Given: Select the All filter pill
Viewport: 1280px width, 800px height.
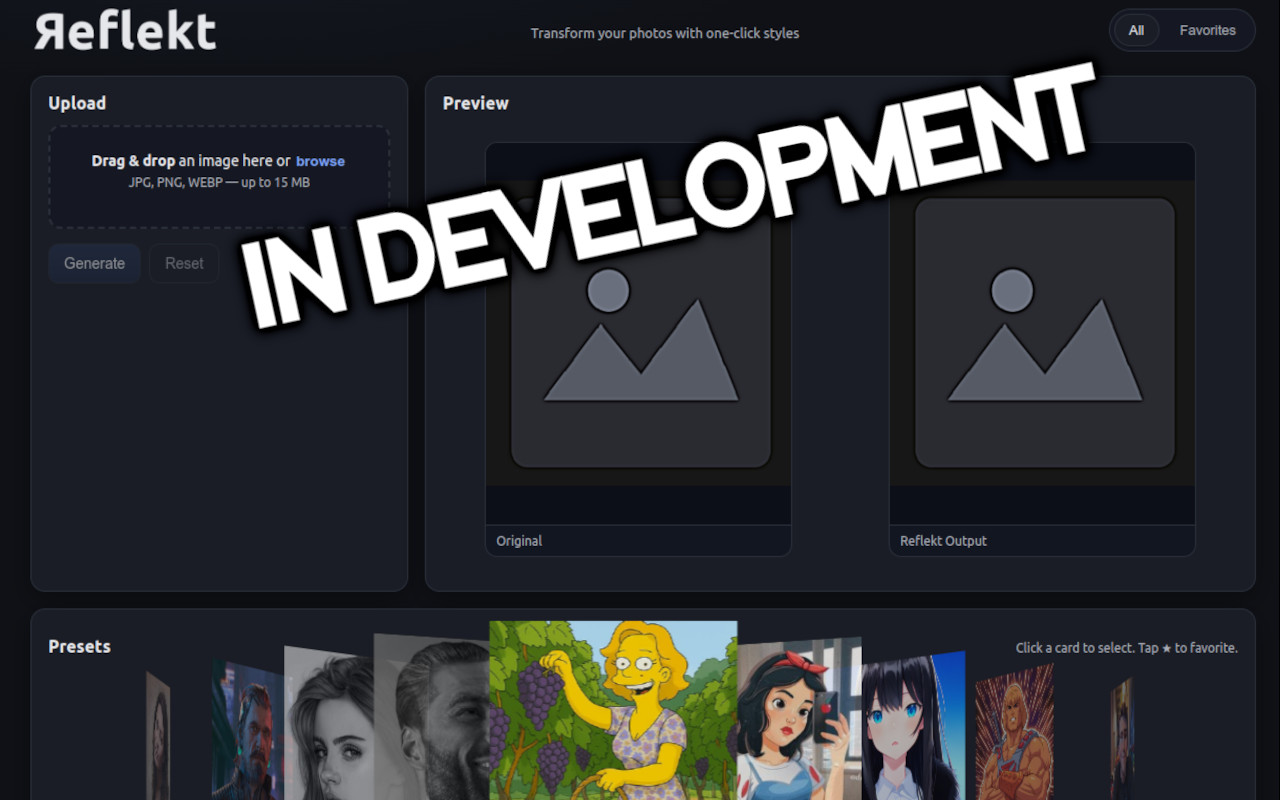Looking at the screenshot, I should coord(1136,30).
